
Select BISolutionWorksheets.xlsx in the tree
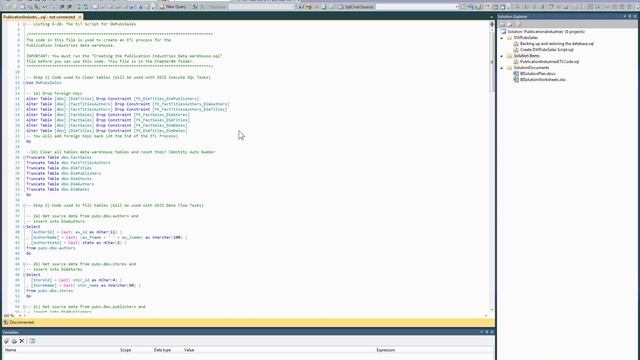pos(543,80)
